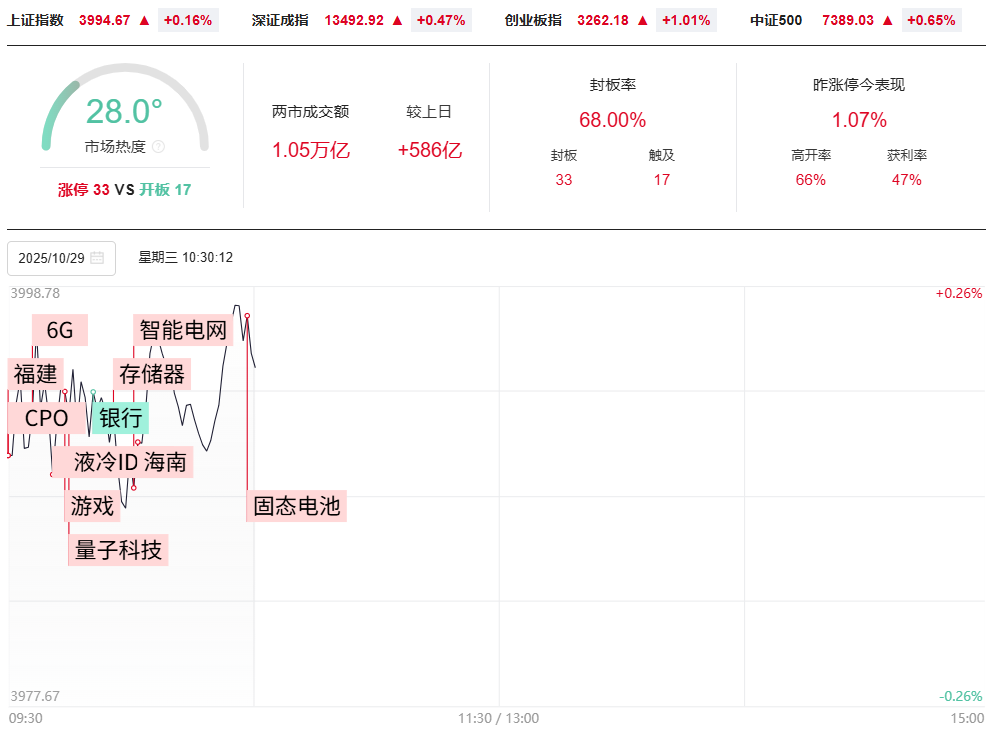The image size is (997, 738).
Task: Click the 量子科技 sector label
Action: coord(118,549)
